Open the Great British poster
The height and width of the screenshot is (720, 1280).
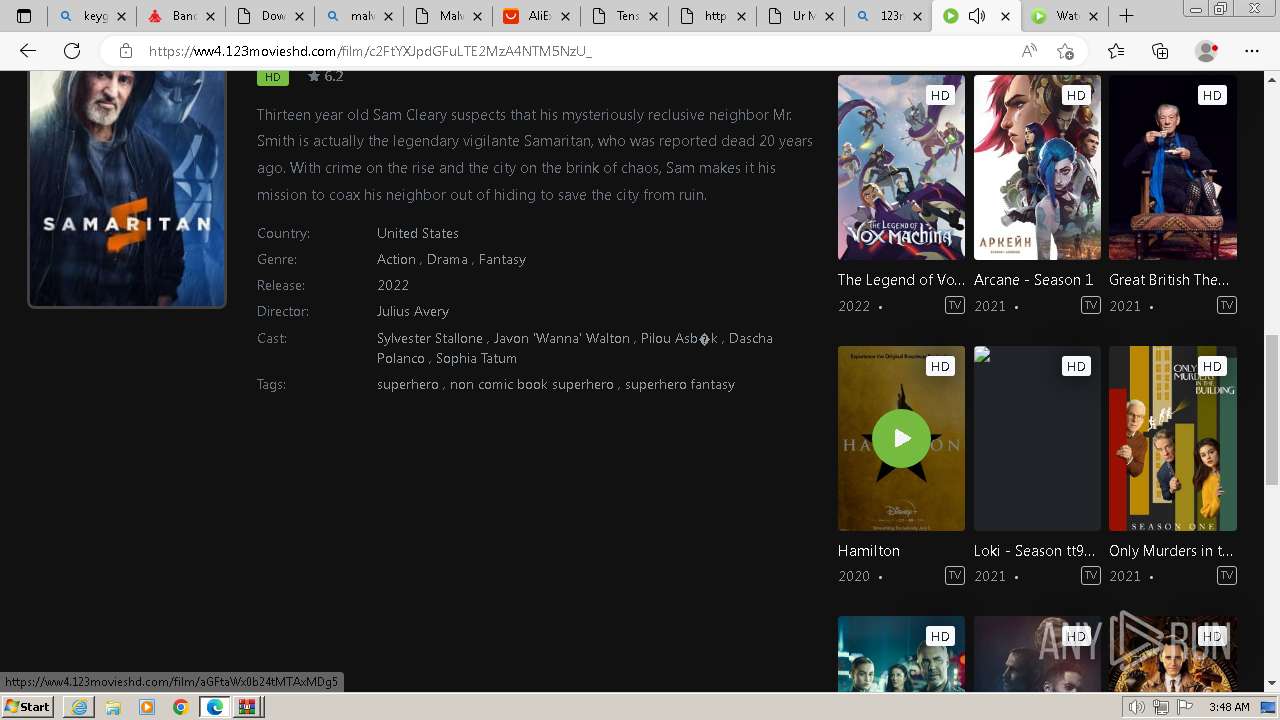coord(1173,167)
